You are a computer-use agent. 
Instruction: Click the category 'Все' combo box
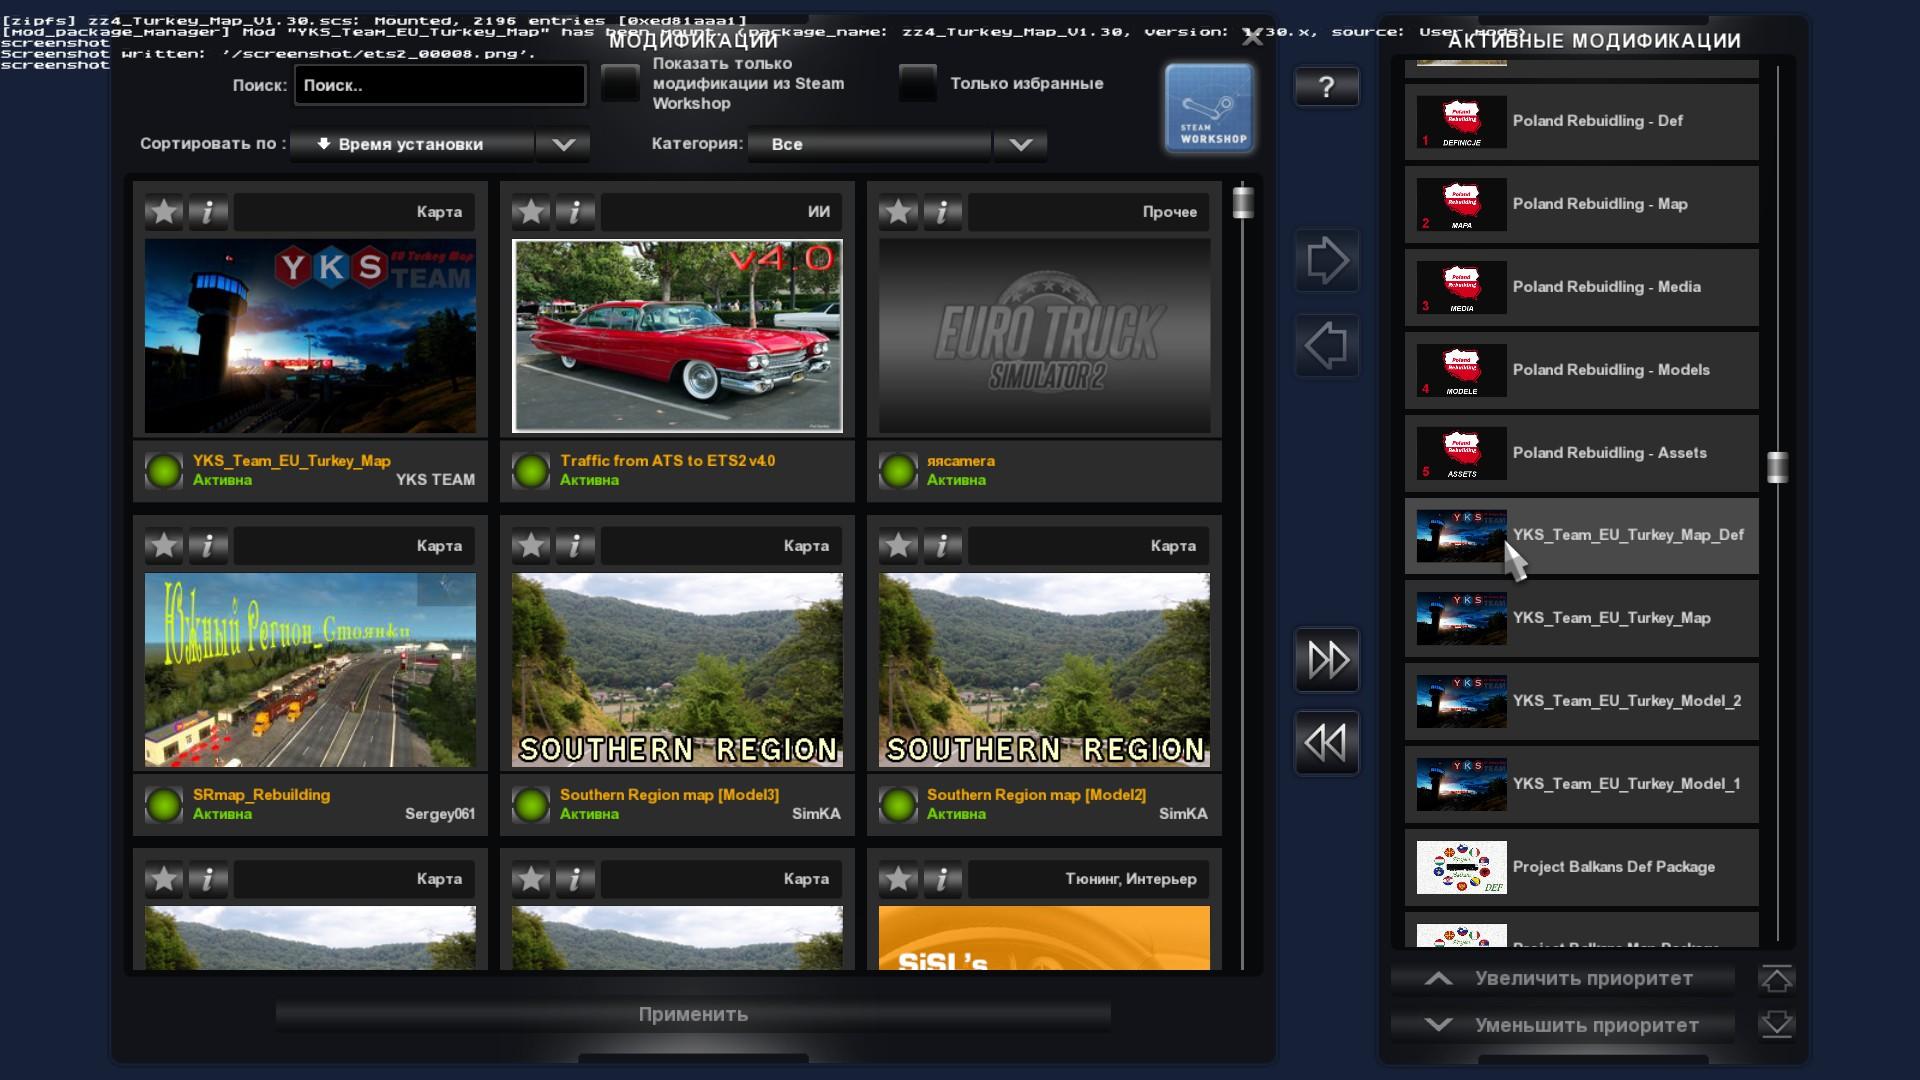click(870, 144)
